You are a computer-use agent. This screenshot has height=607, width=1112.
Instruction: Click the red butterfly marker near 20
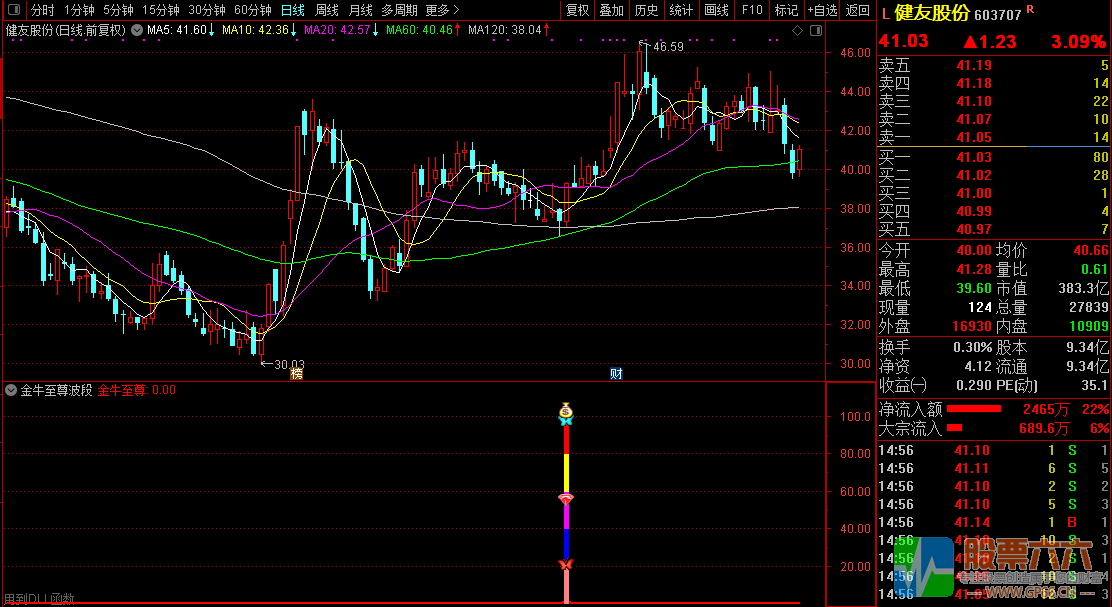point(565,566)
